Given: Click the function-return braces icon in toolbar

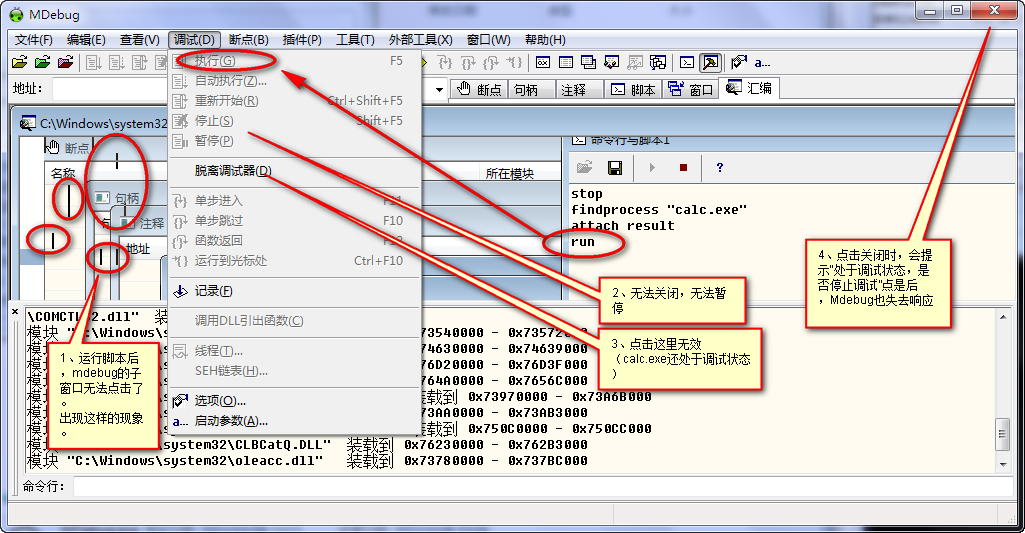Looking at the screenshot, I should [x=491, y=63].
